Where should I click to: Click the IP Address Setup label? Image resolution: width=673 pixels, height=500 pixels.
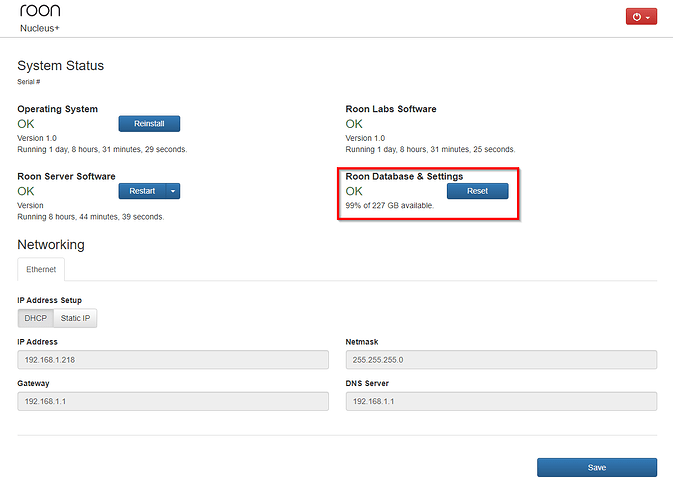[x=49, y=300]
